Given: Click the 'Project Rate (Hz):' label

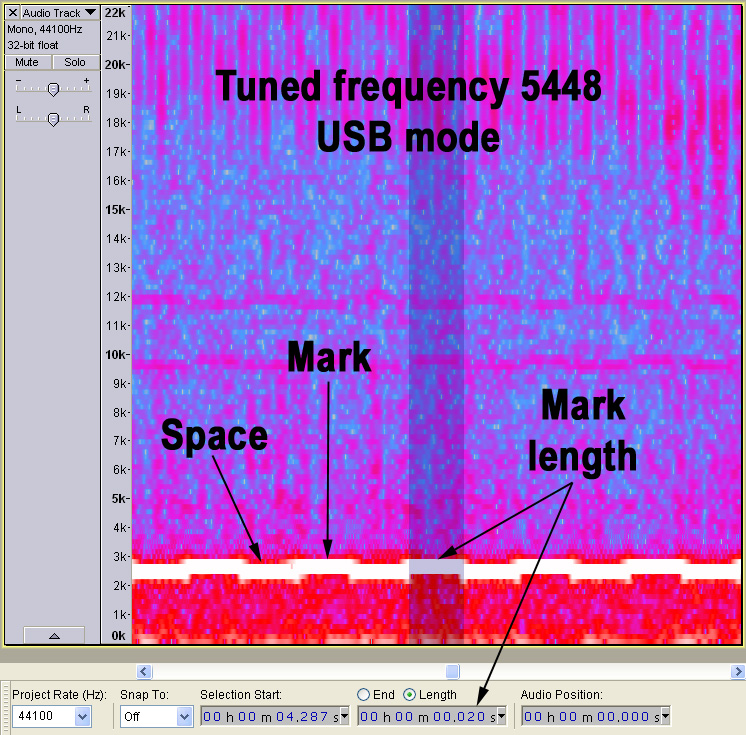Looking at the screenshot, I should [x=59, y=695].
